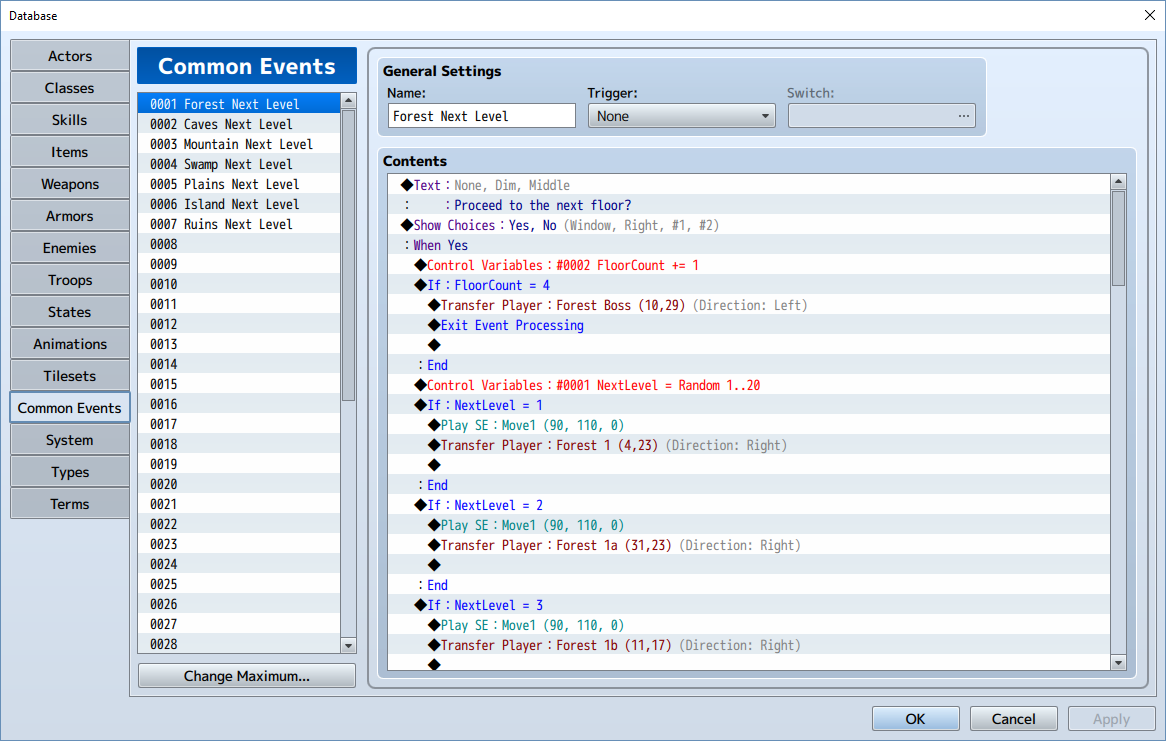Switch to the Actors tab
The height and width of the screenshot is (741, 1166).
coord(70,56)
